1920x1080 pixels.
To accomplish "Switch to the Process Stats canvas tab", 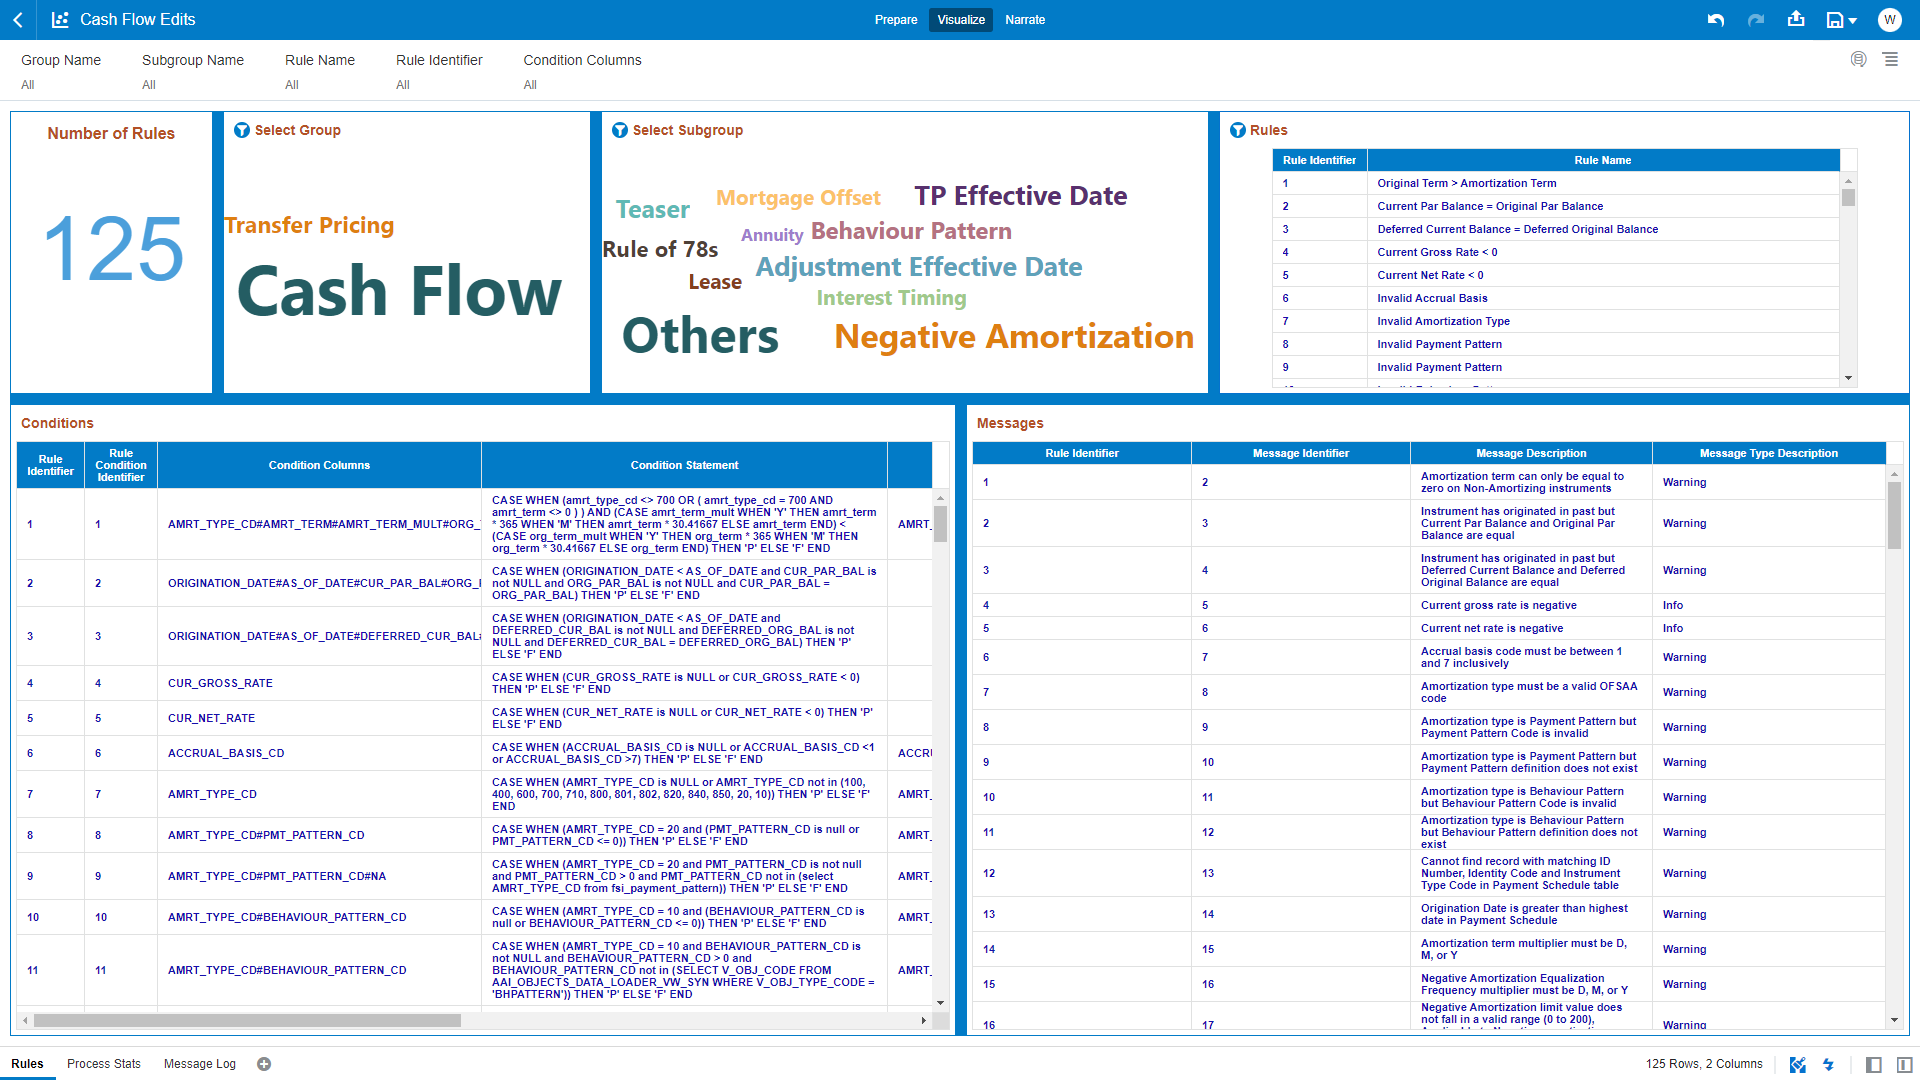I will (x=104, y=1064).
